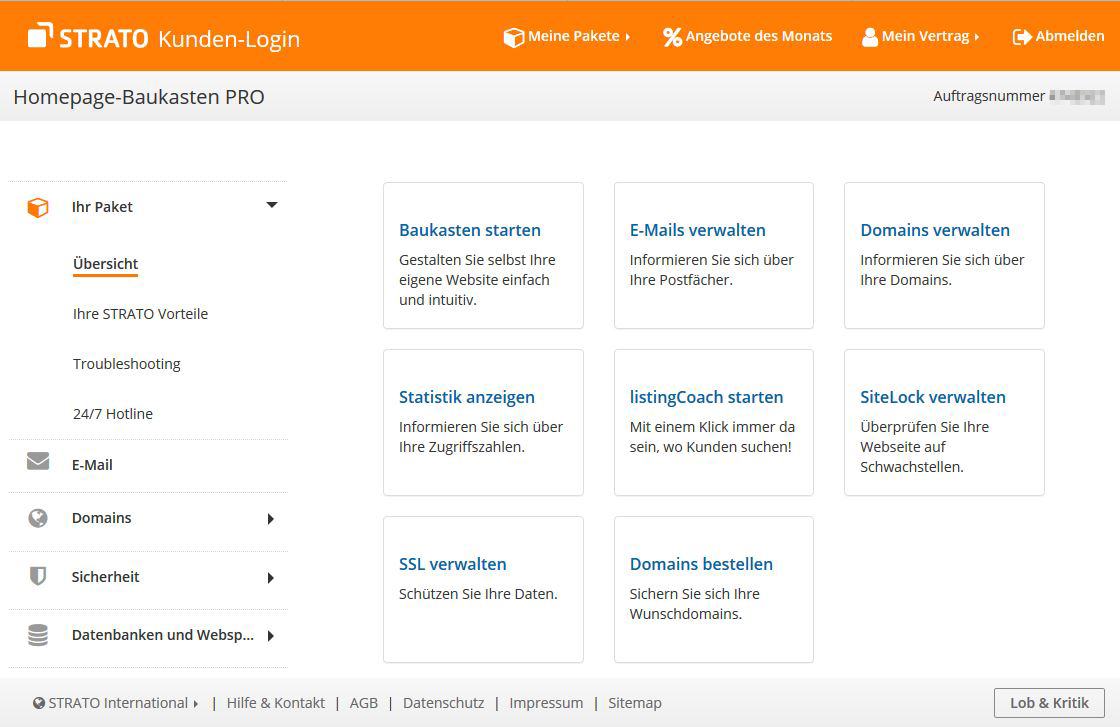
Task: Expand the Datenbanken und Websp... arrow
Action: pyautogui.click(x=271, y=636)
